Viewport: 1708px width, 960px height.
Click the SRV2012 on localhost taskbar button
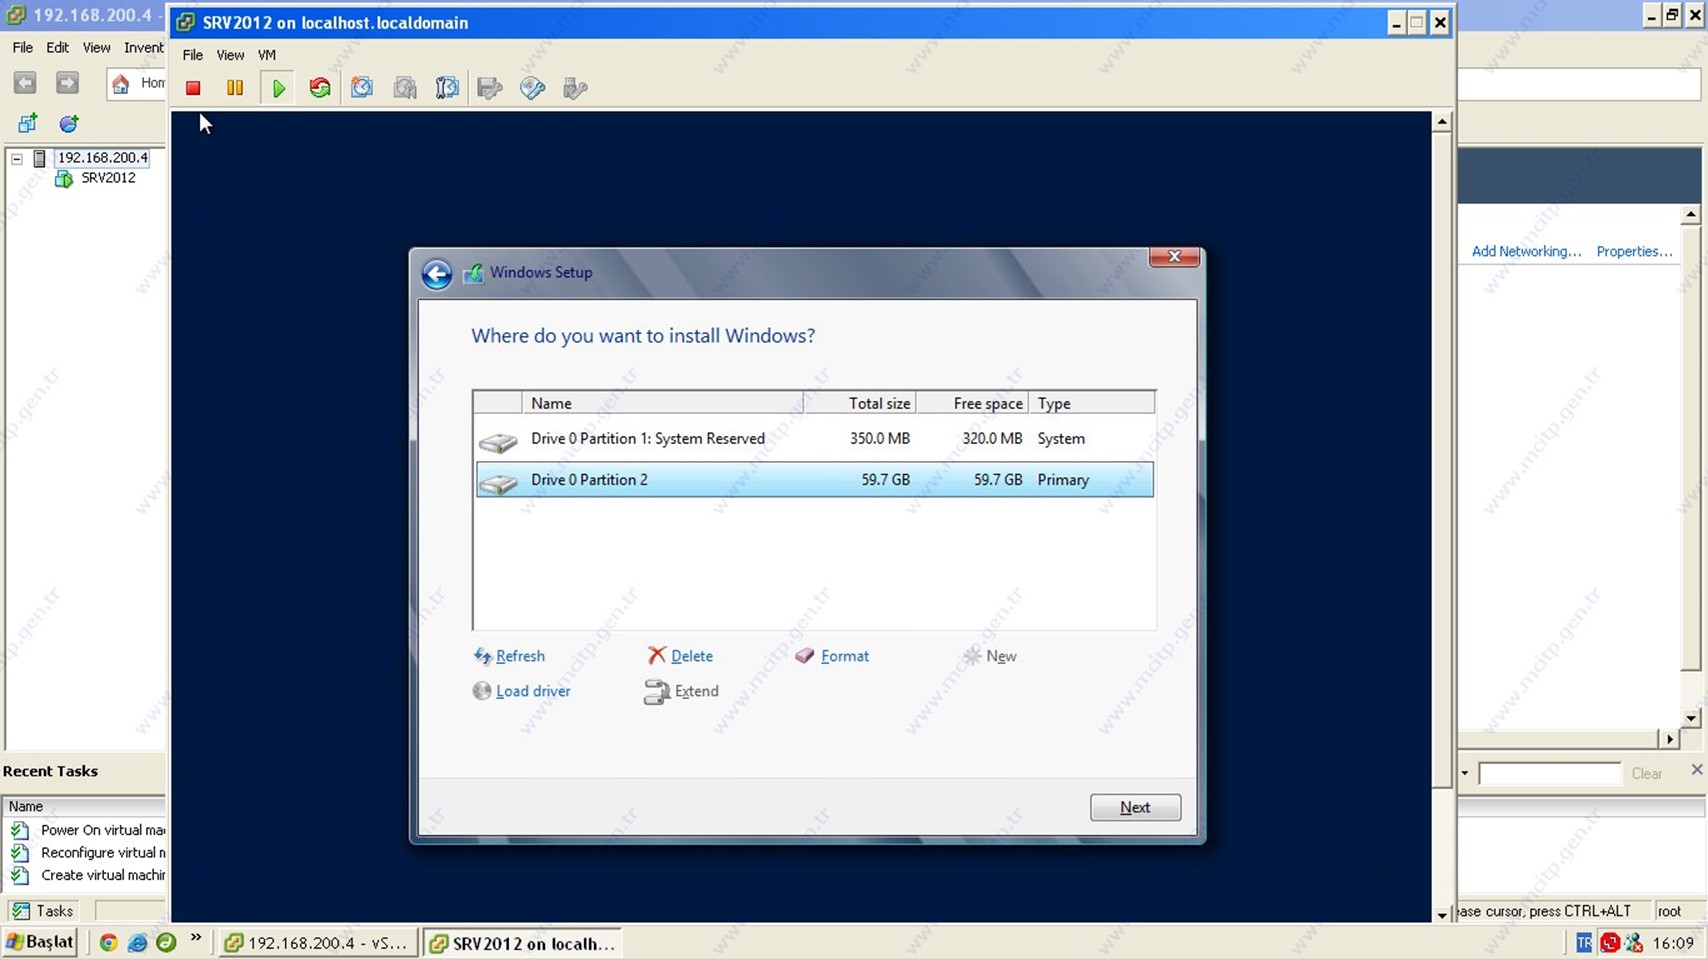[521, 943]
